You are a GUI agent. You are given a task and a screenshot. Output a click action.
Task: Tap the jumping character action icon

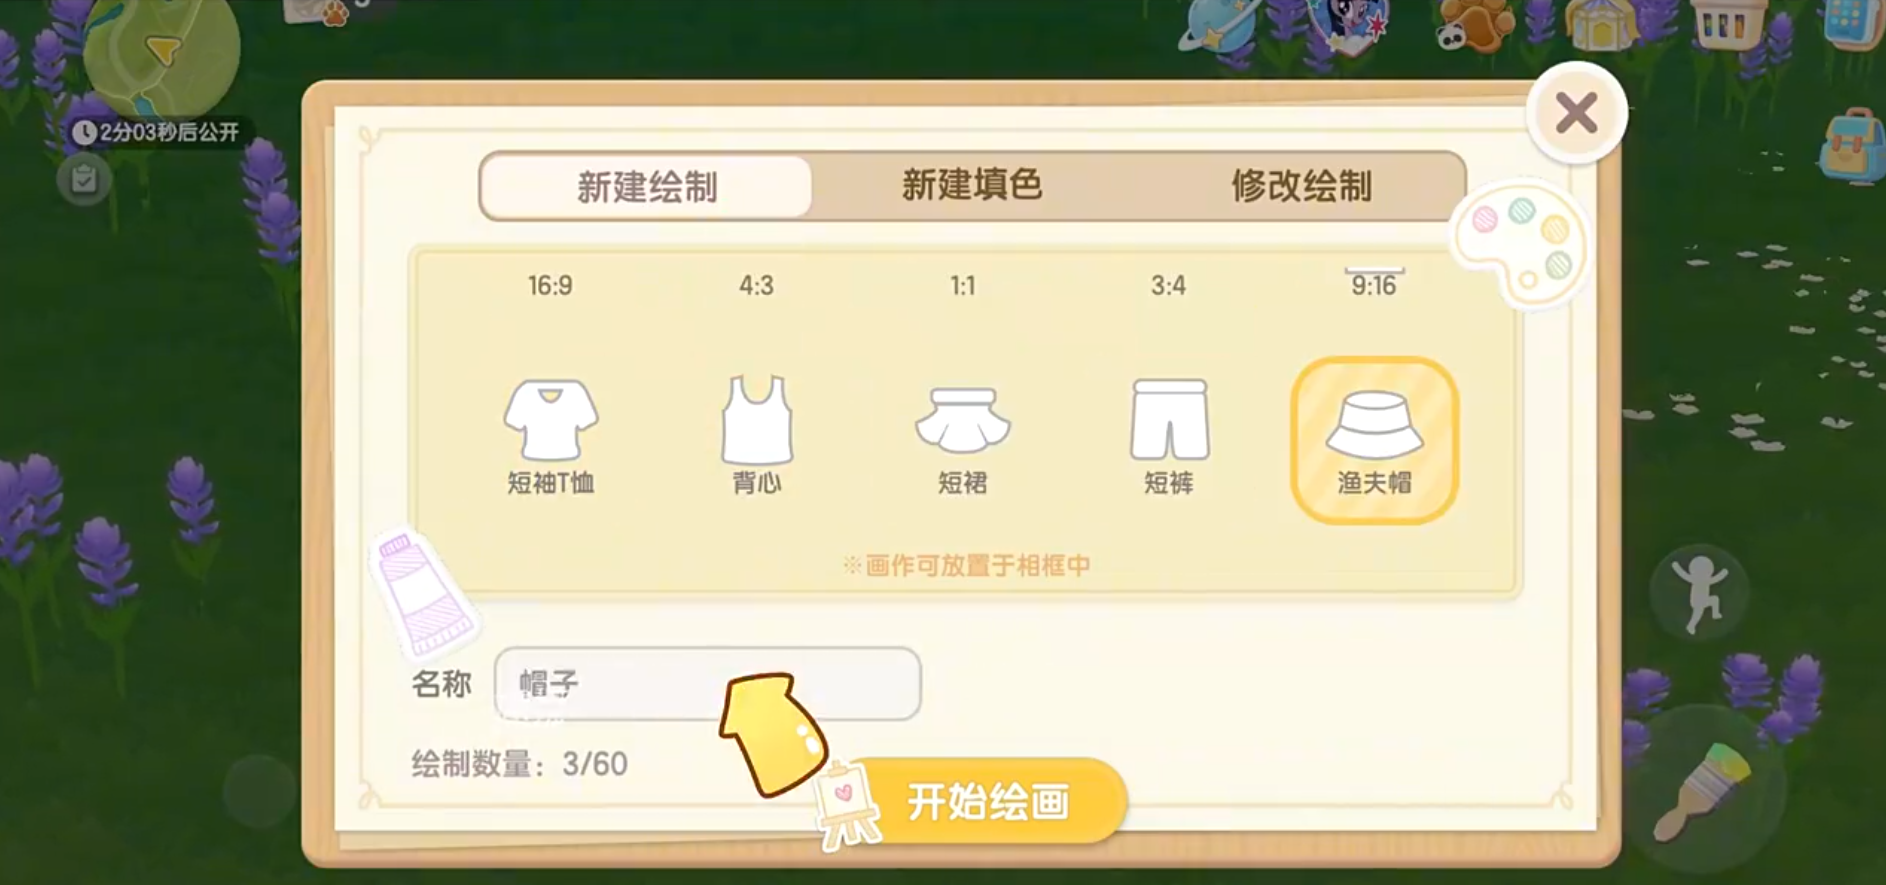[1699, 593]
